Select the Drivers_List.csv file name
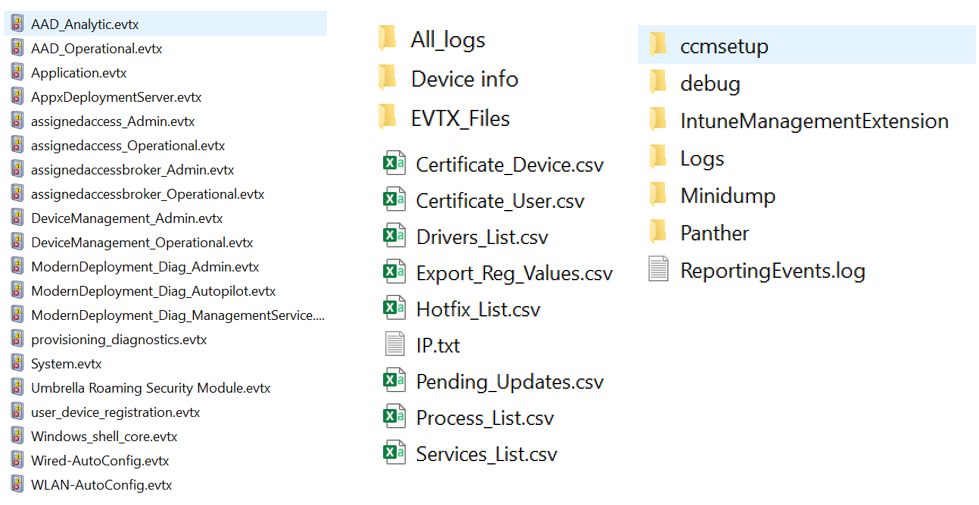The height and width of the screenshot is (505, 979). click(x=483, y=237)
